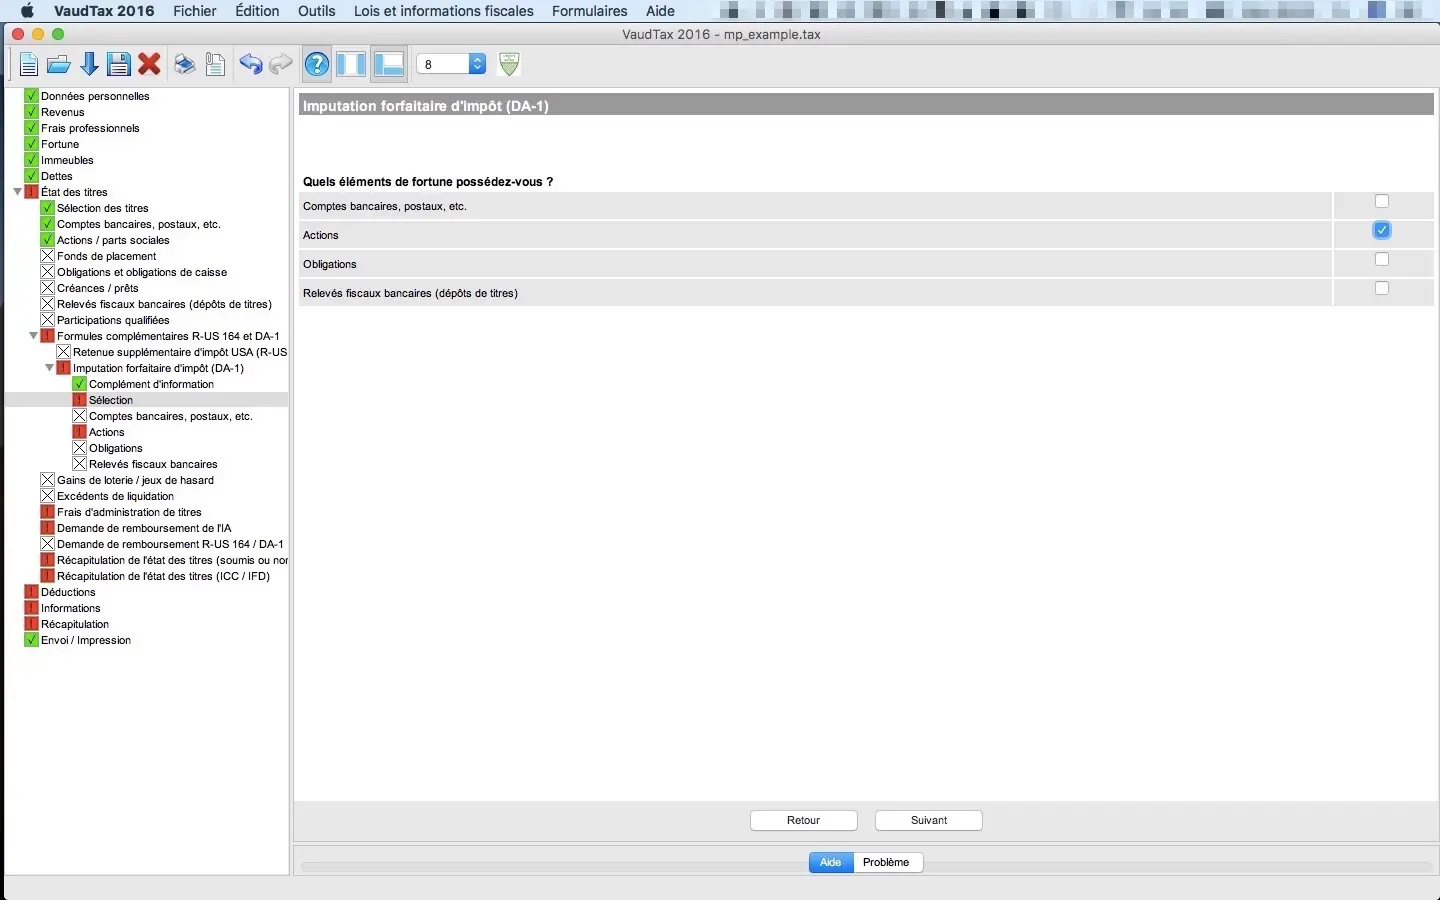Open Lois et informations fiscales menu
1440x900 pixels.
pyautogui.click(x=444, y=11)
